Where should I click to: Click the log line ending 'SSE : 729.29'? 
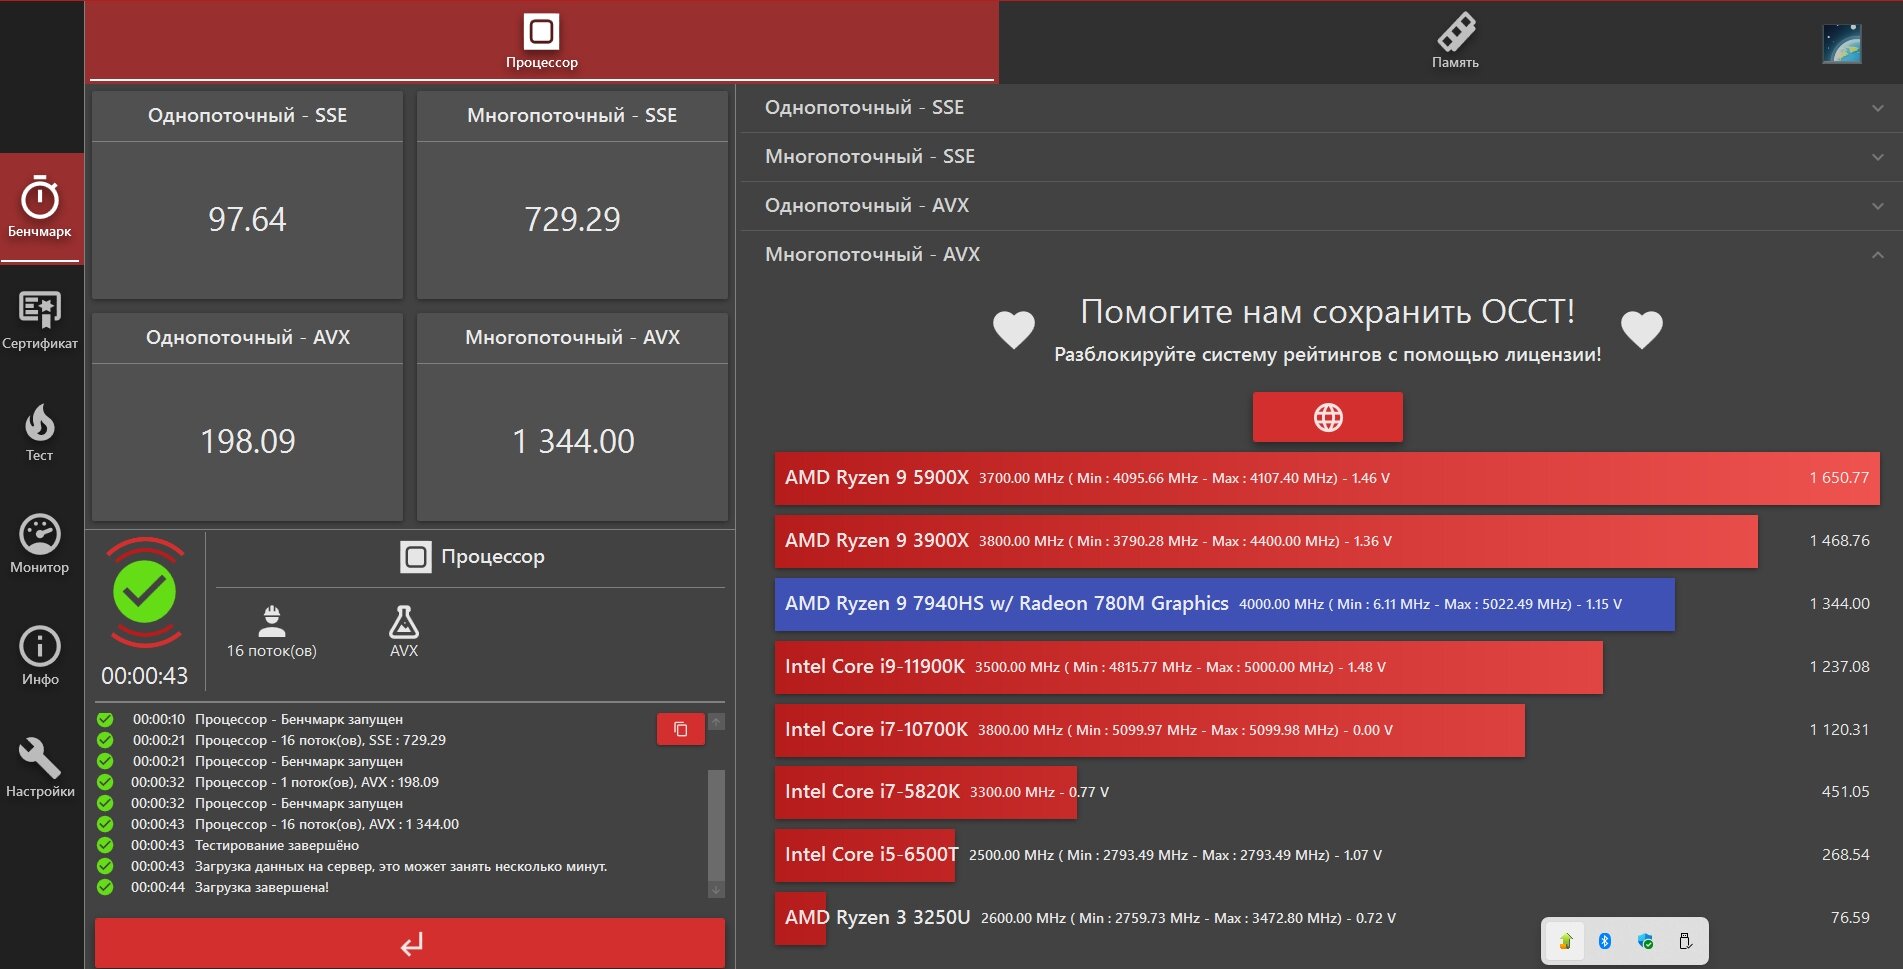[x=320, y=741]
